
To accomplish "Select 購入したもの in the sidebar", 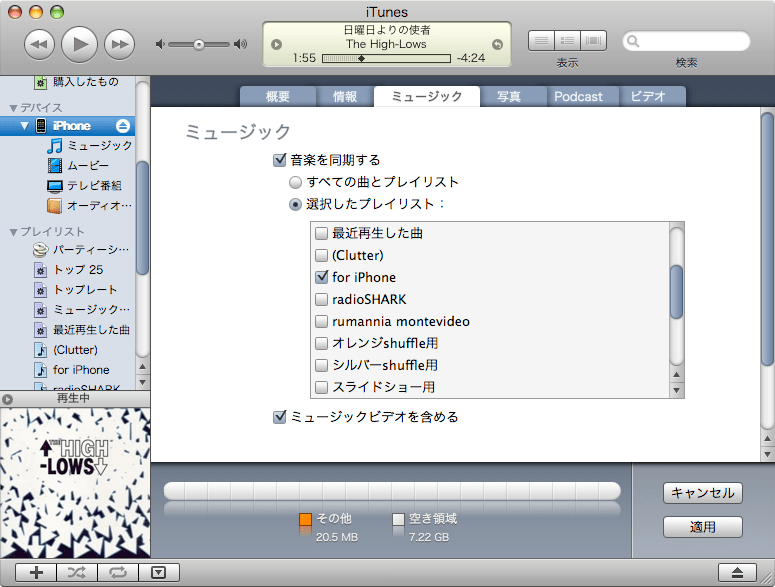I will (77, 82).
